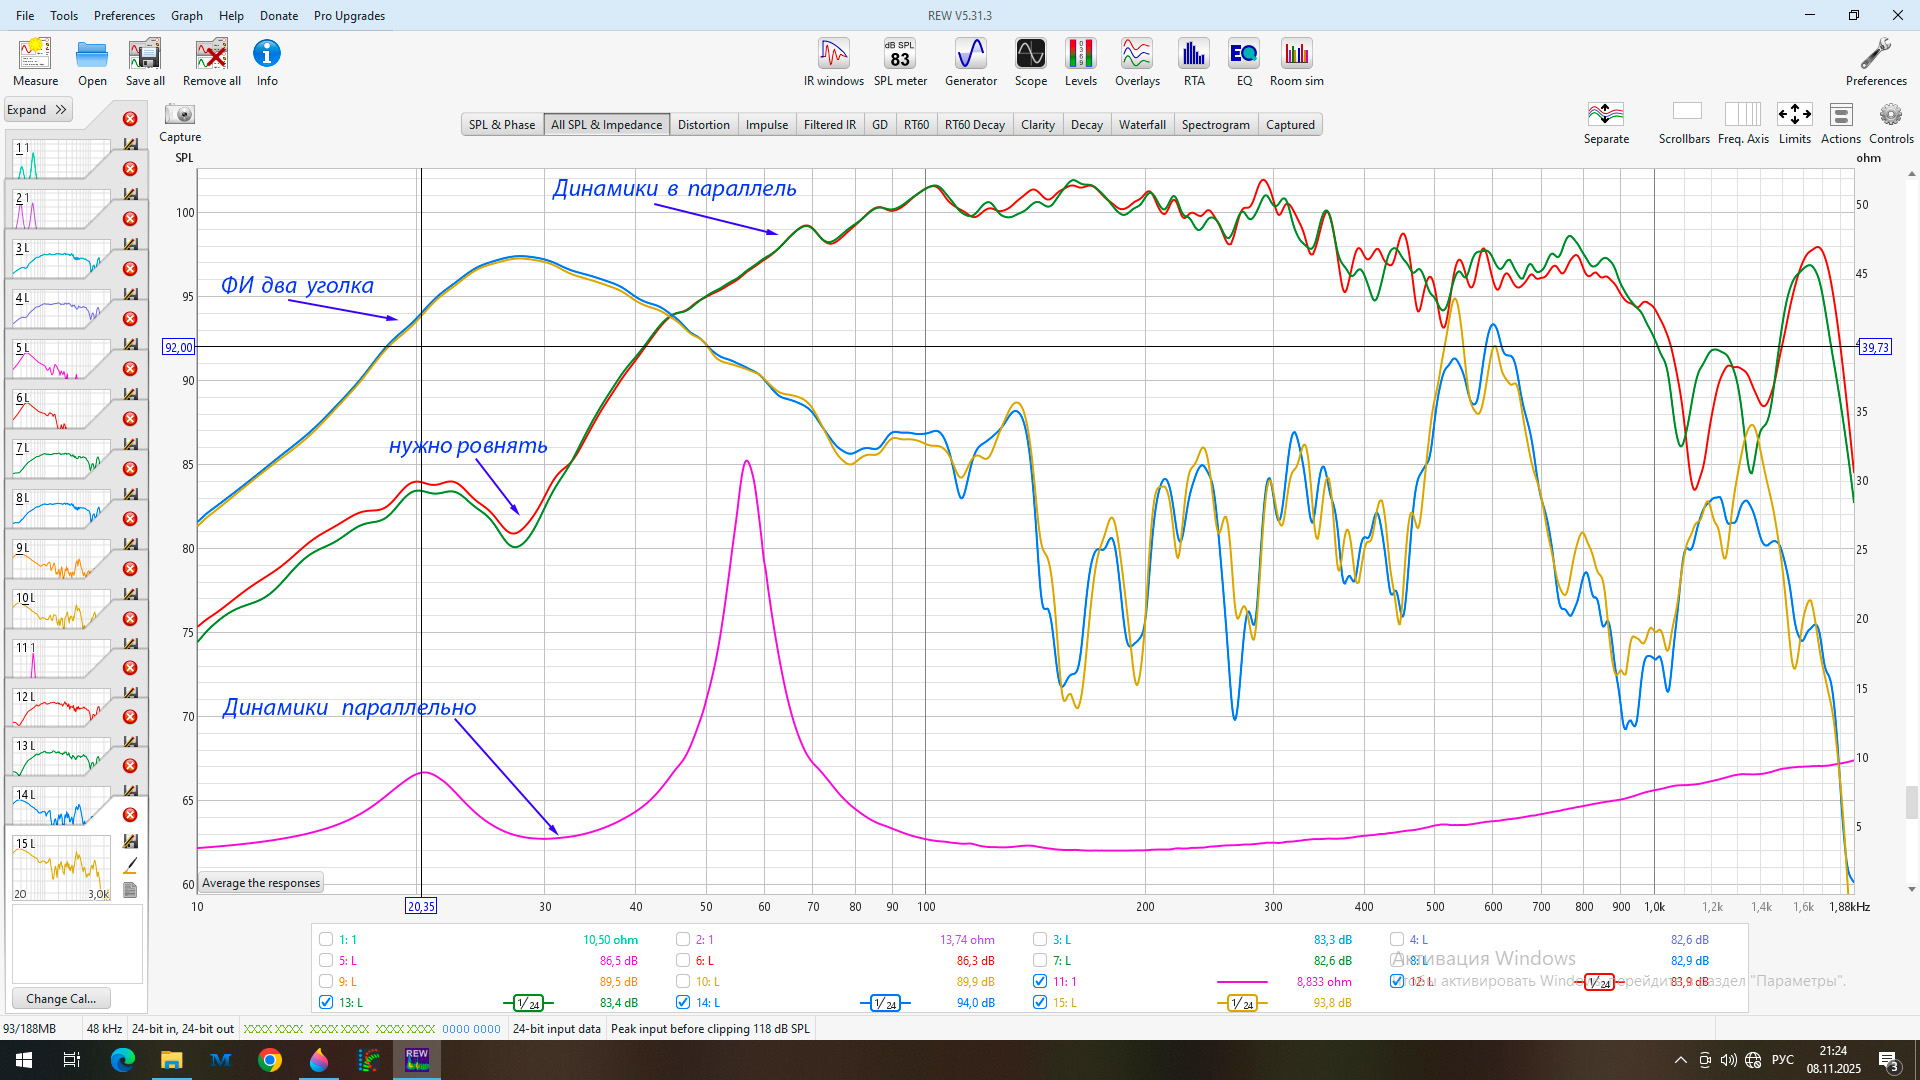Open the Change Cal dropdown button

(x=61, y=998)
